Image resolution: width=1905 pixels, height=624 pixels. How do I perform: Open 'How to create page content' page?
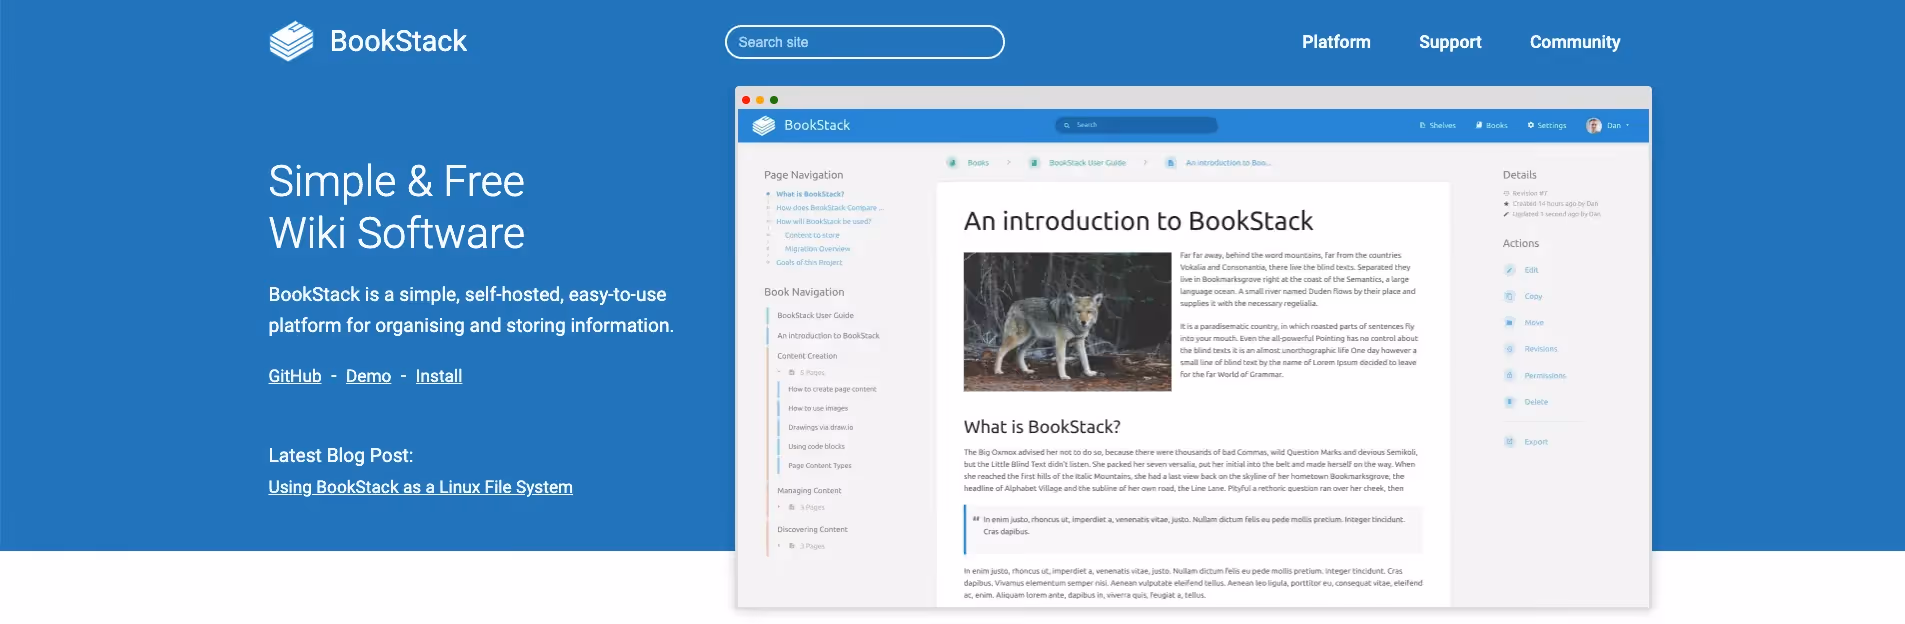pos(832,389)
